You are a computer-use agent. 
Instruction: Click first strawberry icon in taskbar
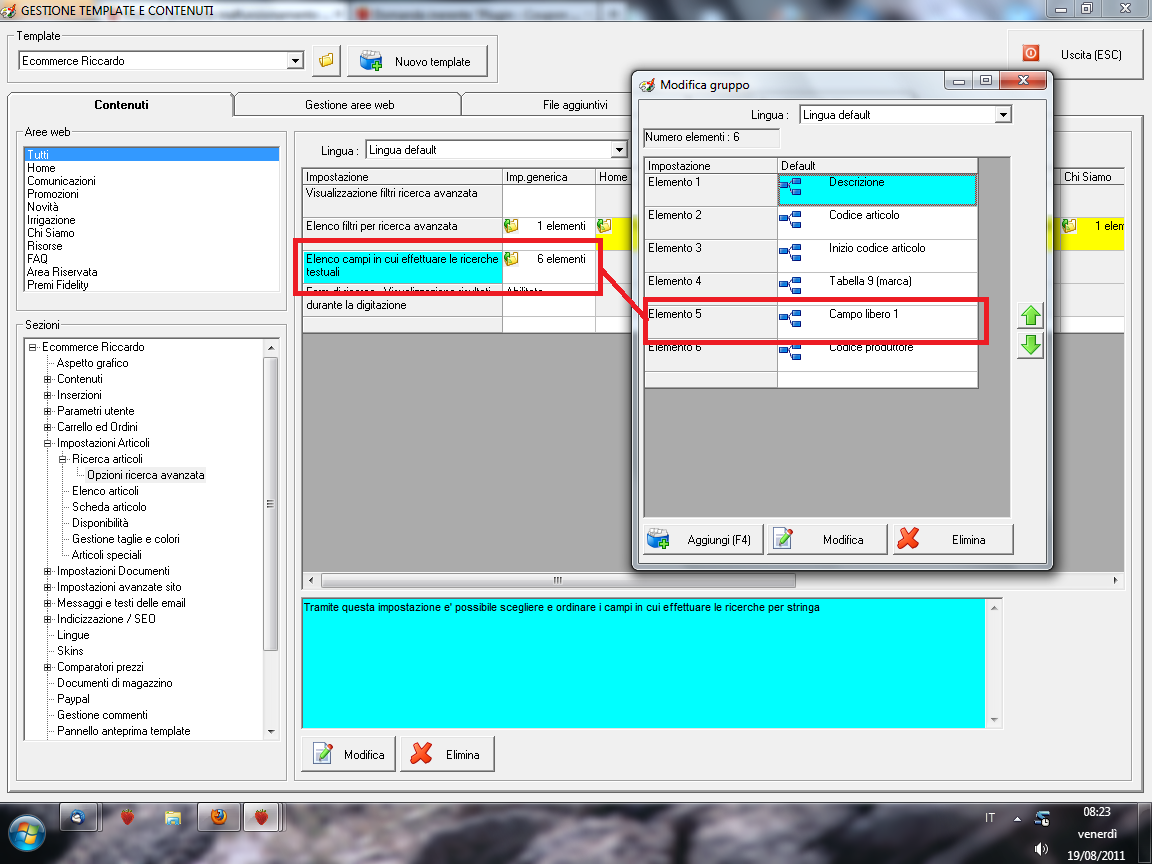tap(127, 817)
